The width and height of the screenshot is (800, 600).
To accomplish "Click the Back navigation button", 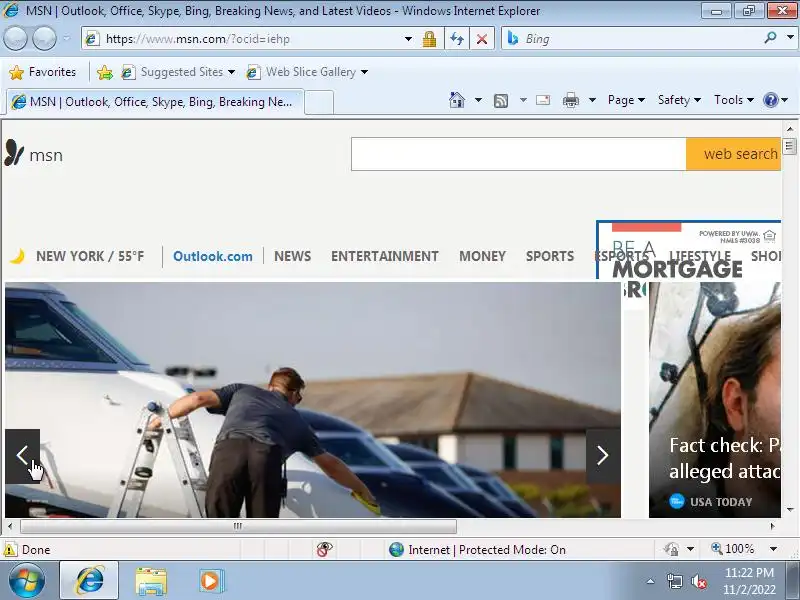I will pos(15,39).
